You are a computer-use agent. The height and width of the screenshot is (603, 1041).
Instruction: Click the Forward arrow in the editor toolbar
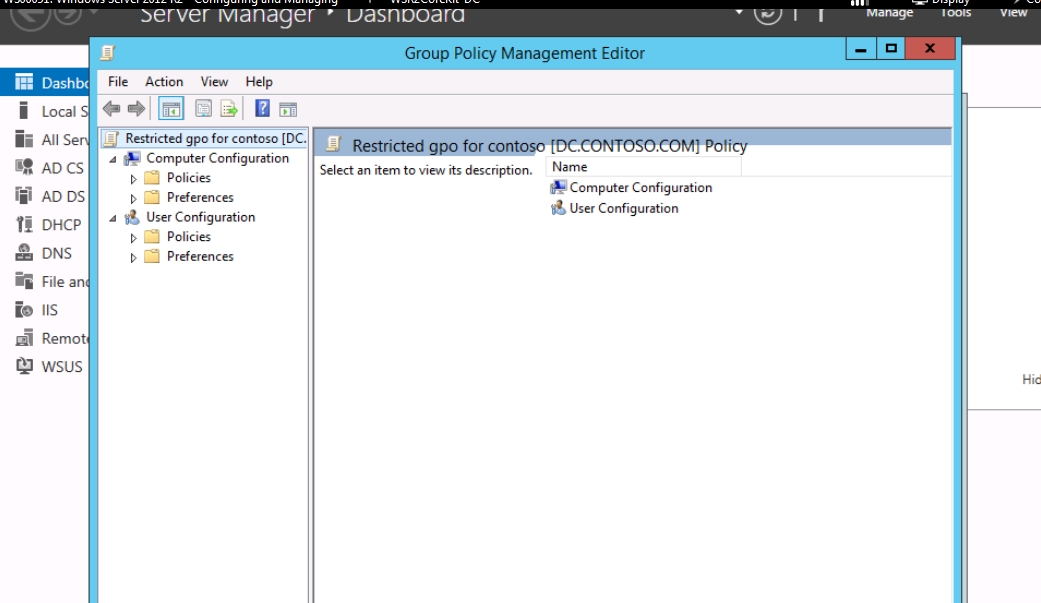(136, 109)
